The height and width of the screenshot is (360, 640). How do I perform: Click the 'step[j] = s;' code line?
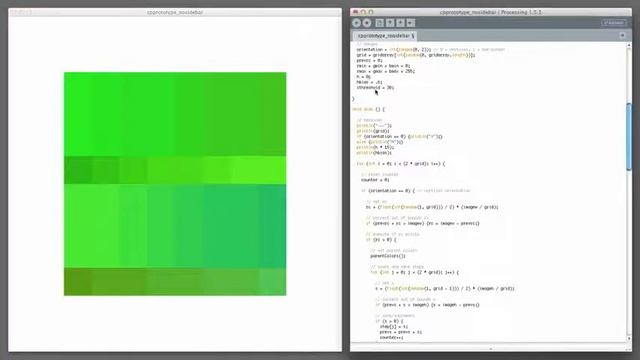(x=393, y=327)
